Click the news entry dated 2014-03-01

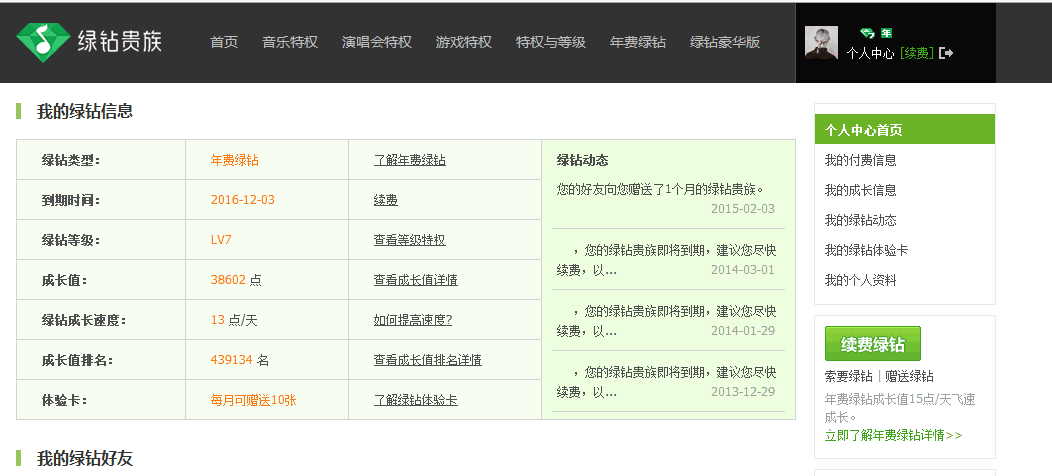[x=666, y=260]
